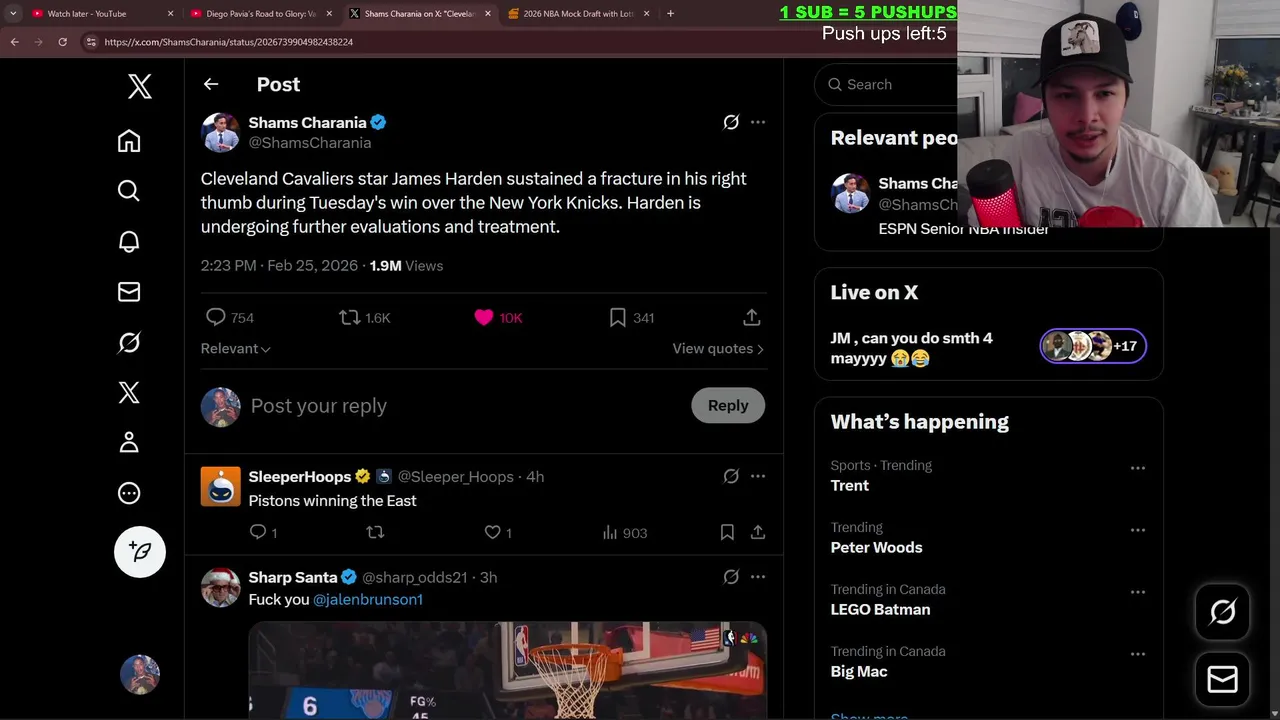The image size is (1280, 720).
Task: Open Grok action on SleeperHoops reply
Action: click(731, 476)
